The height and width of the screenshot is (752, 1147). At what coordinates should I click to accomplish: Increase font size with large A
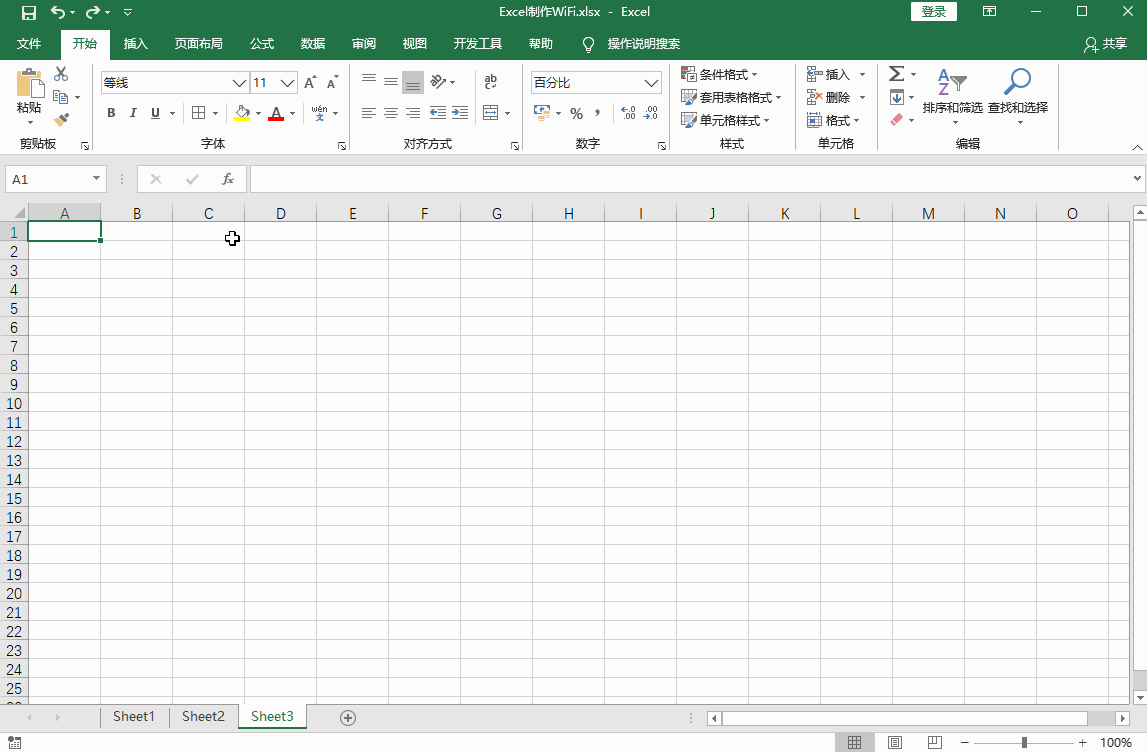tap(310, 82)
